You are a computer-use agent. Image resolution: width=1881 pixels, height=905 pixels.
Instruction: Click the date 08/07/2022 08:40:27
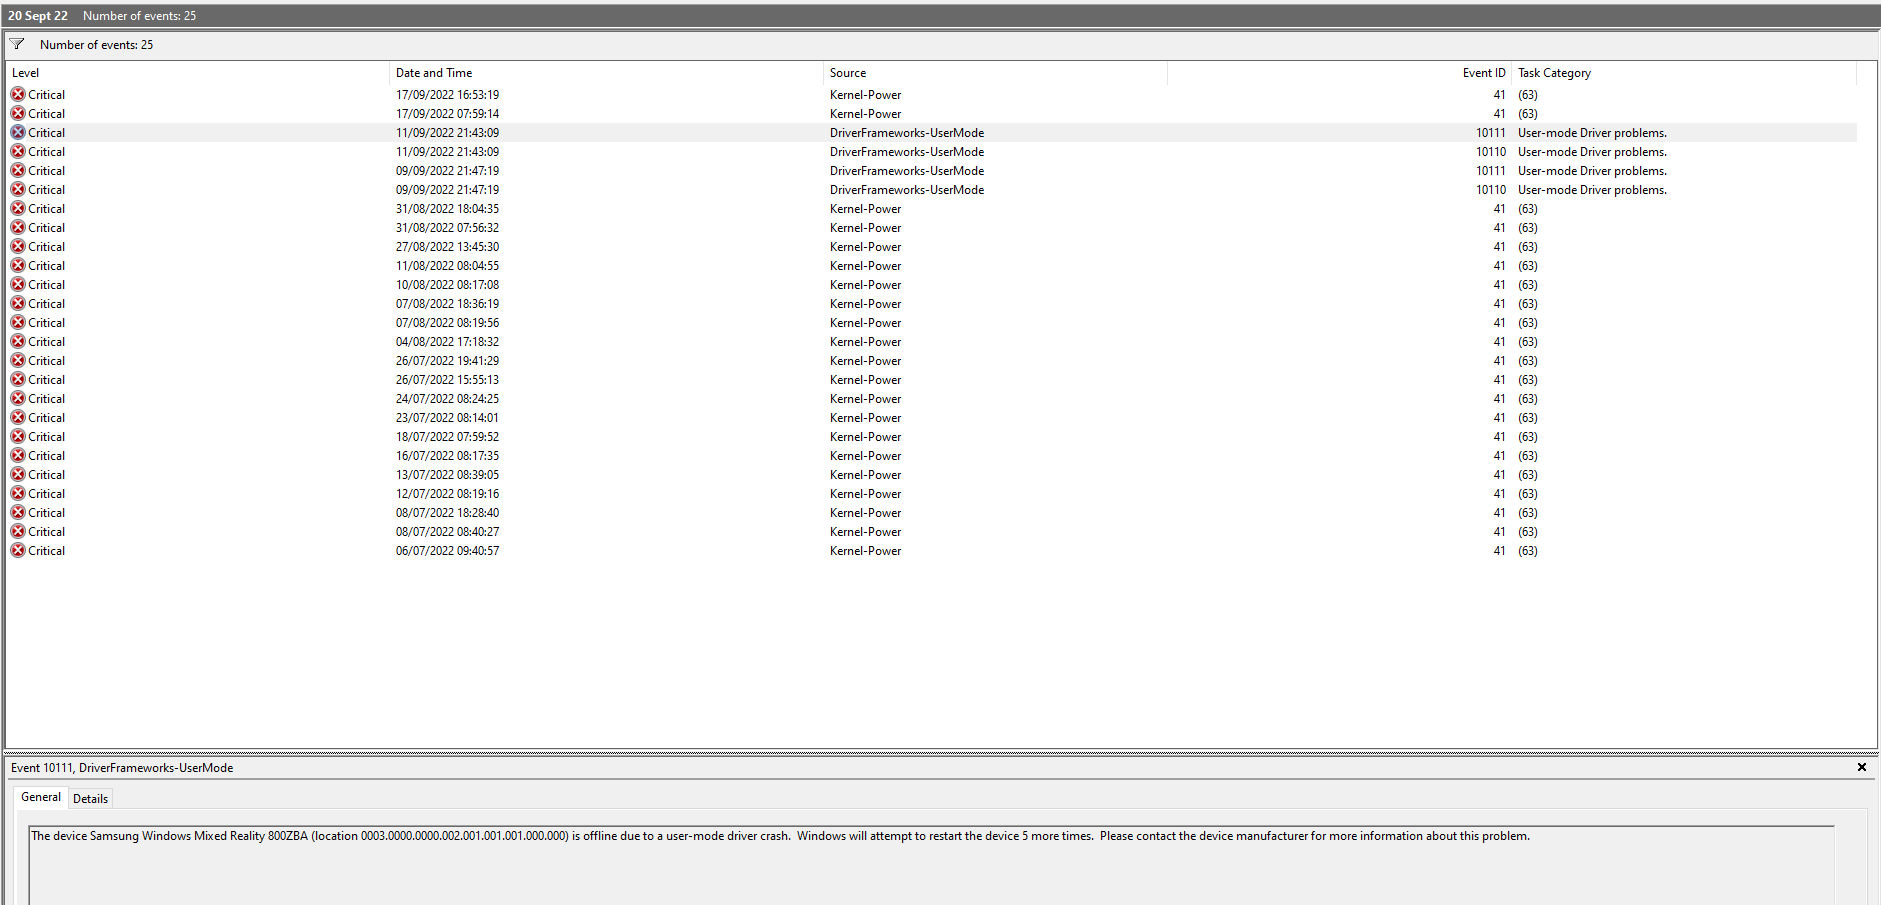(x=447, y=532)
